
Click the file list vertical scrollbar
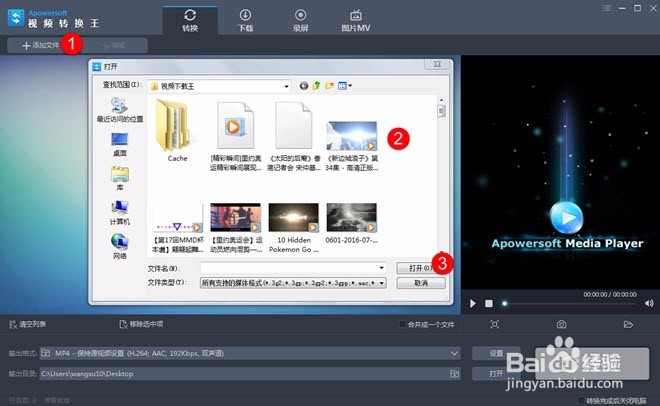click(441, 175)
